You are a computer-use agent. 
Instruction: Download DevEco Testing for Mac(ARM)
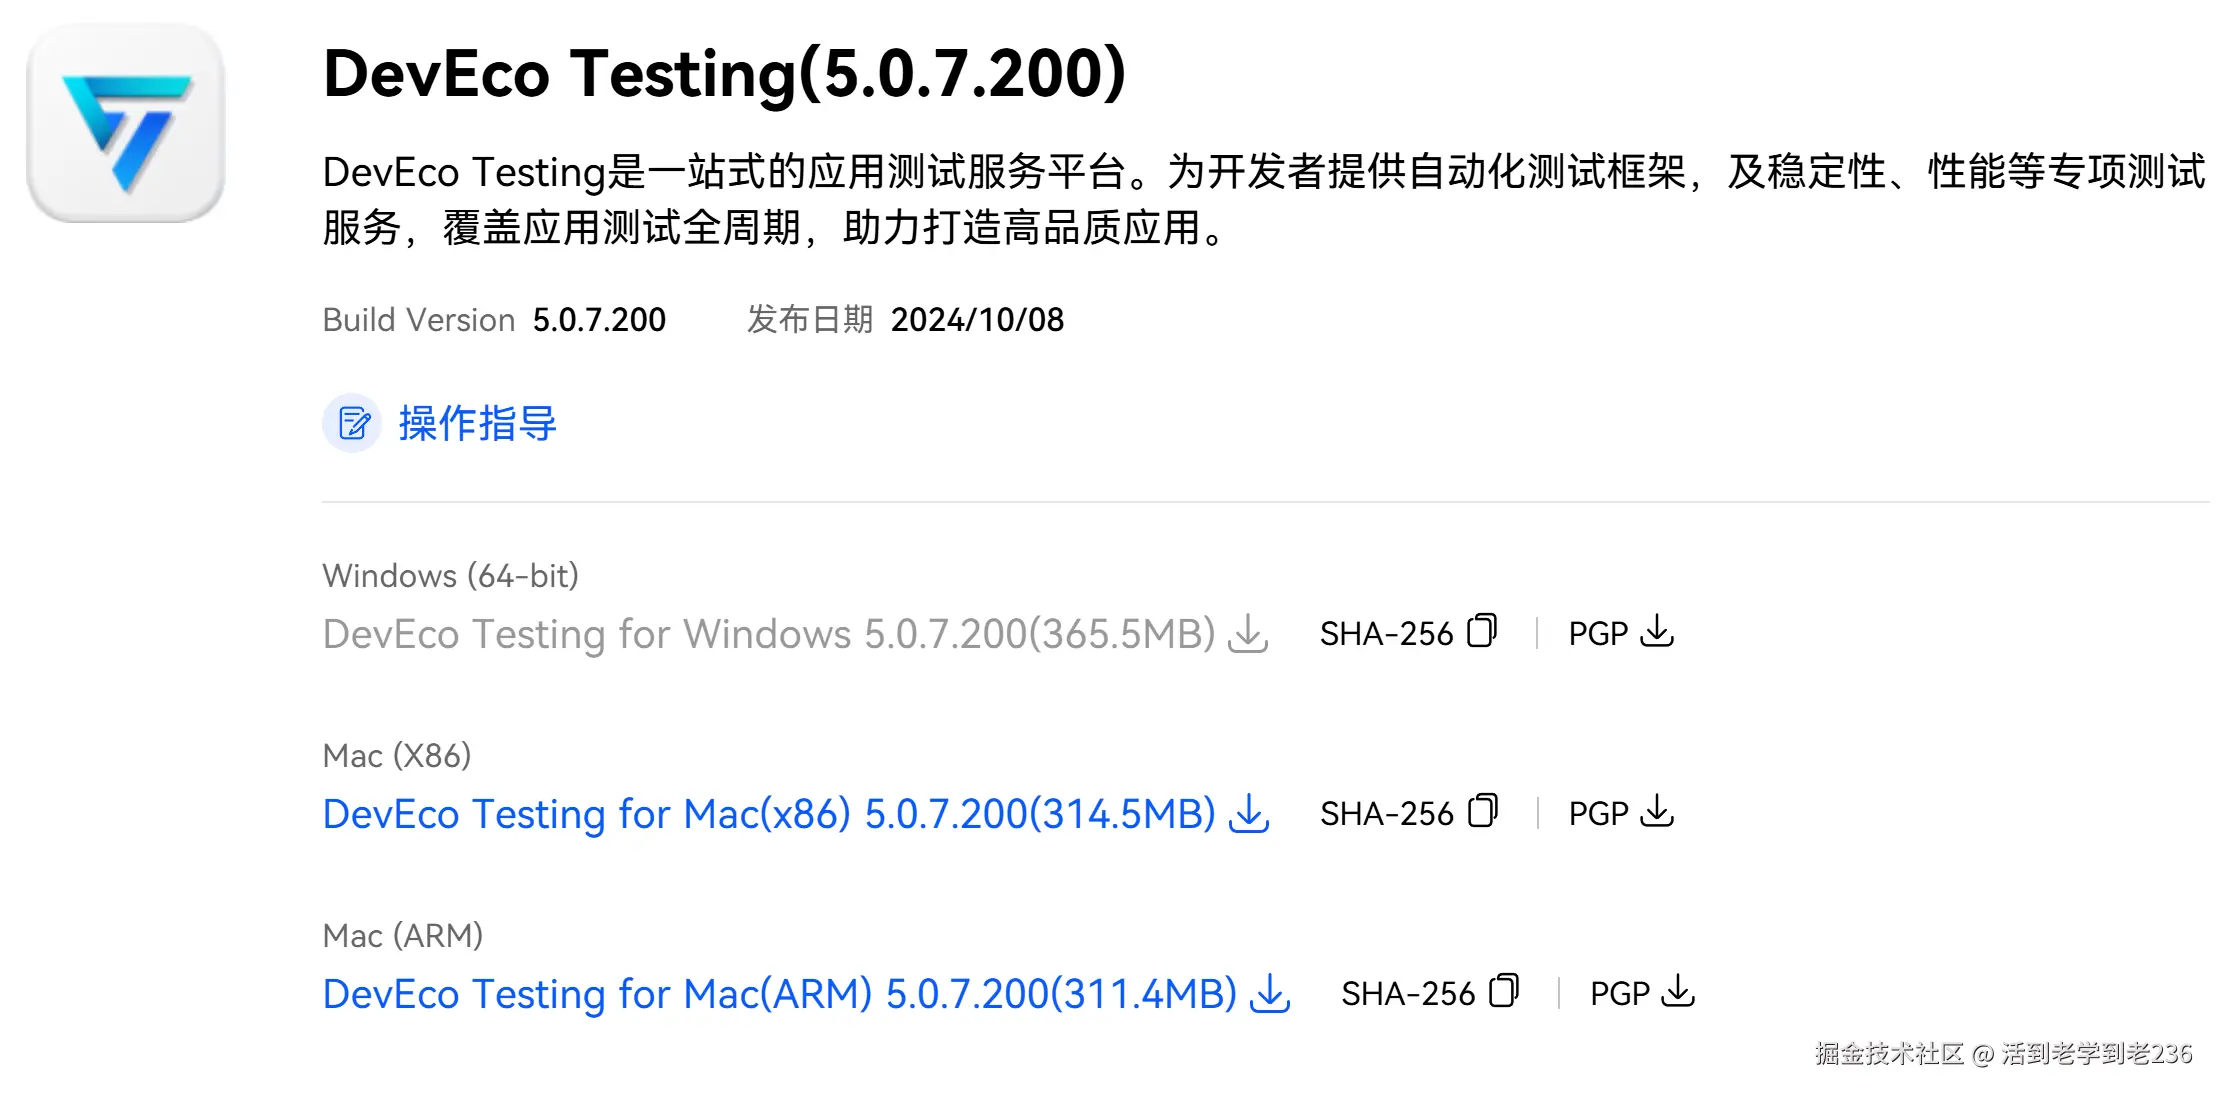(x=779, y=994)
